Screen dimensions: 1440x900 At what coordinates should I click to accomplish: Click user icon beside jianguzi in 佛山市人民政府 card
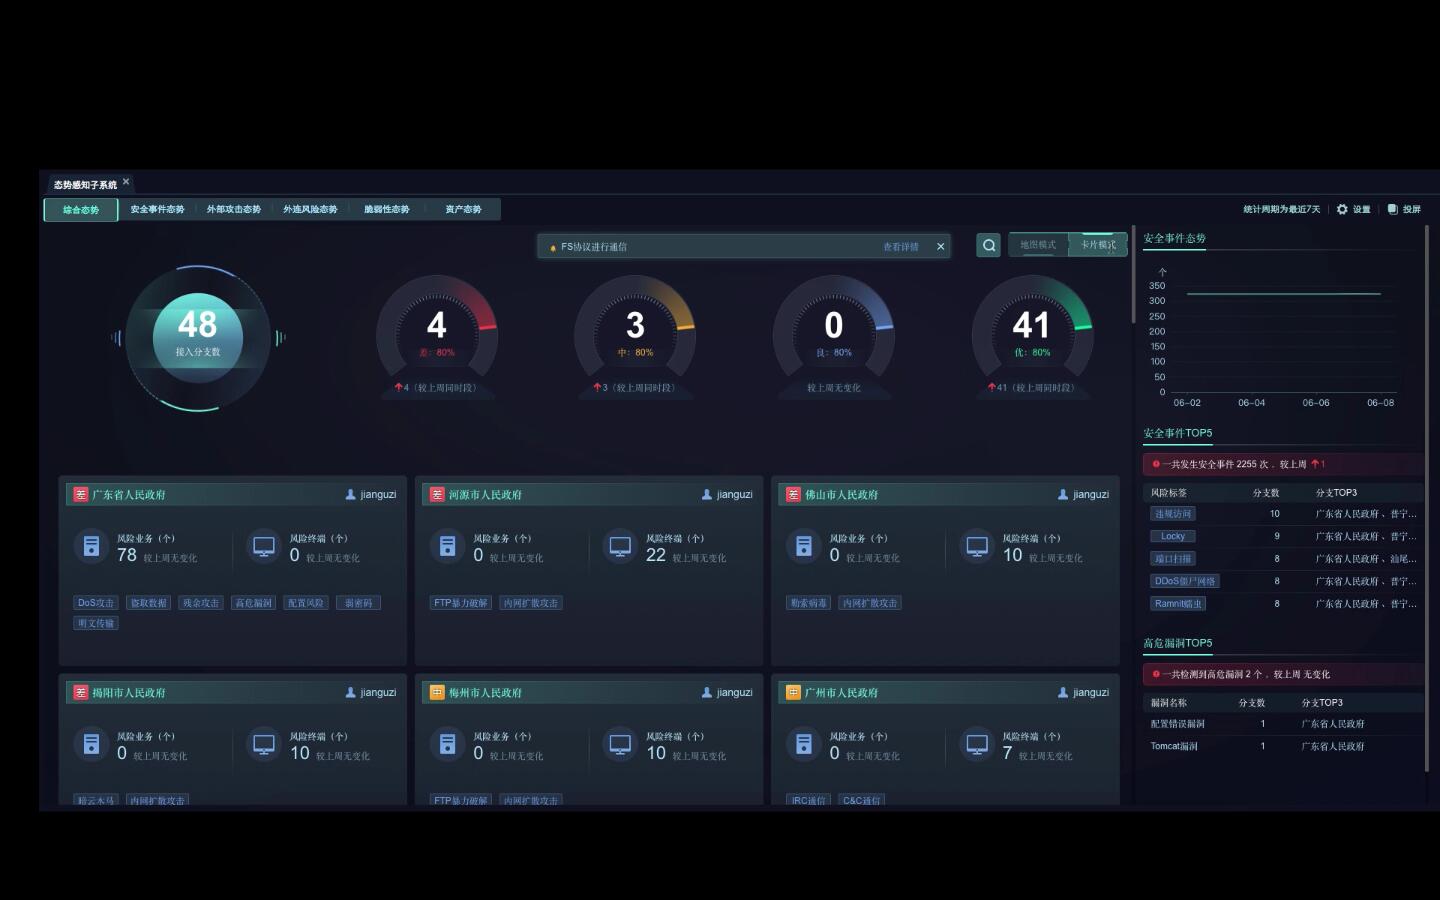click(x=1063, y=494)
